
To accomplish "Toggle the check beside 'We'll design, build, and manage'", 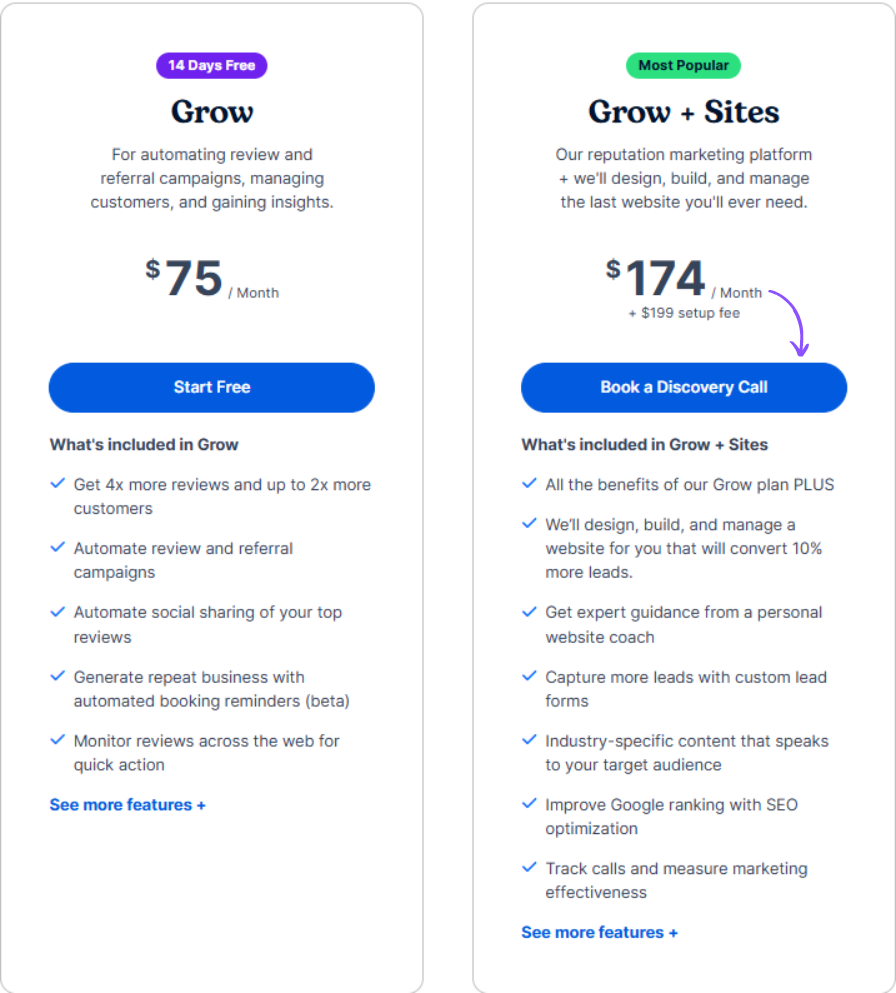I will coord(529,523).
